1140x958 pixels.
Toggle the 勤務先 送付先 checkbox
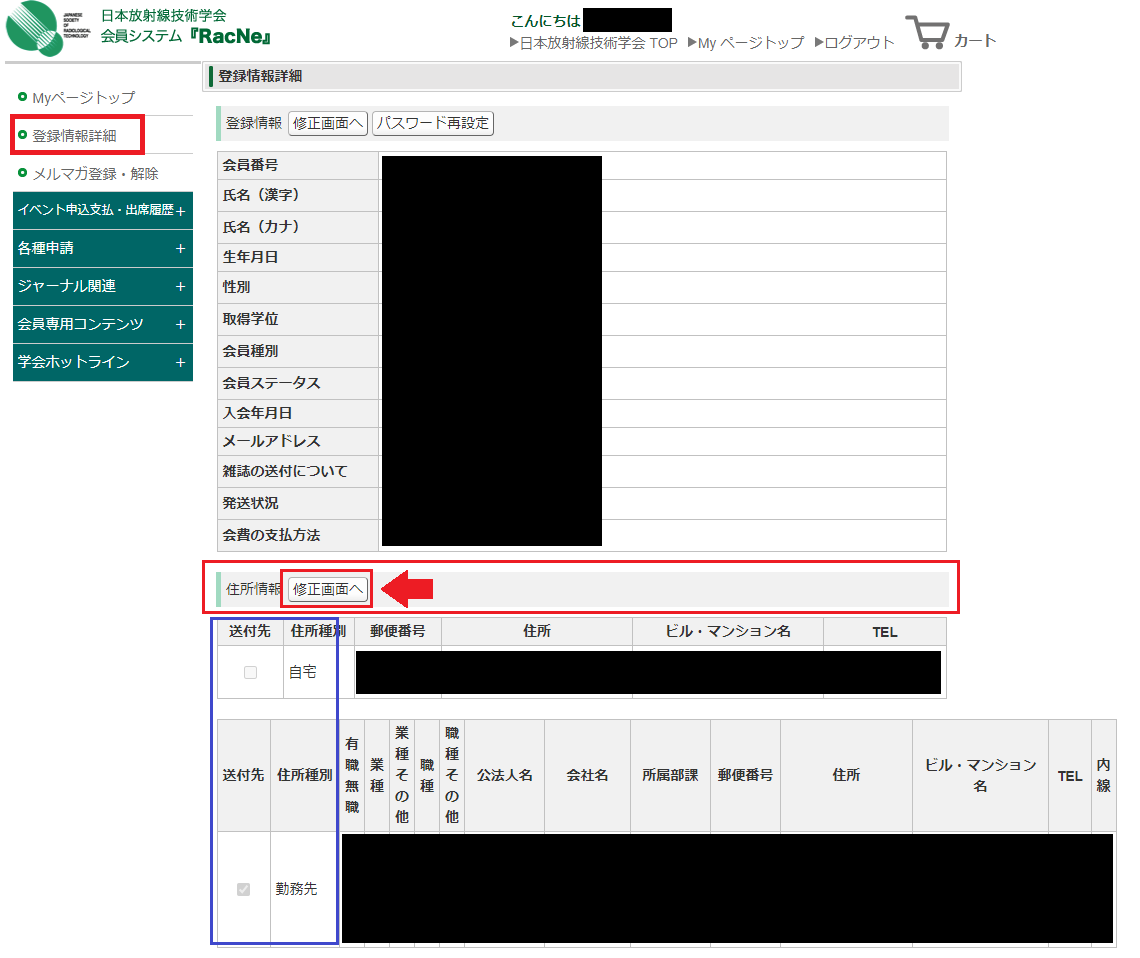pyautogui.click(x=243, y=888)
